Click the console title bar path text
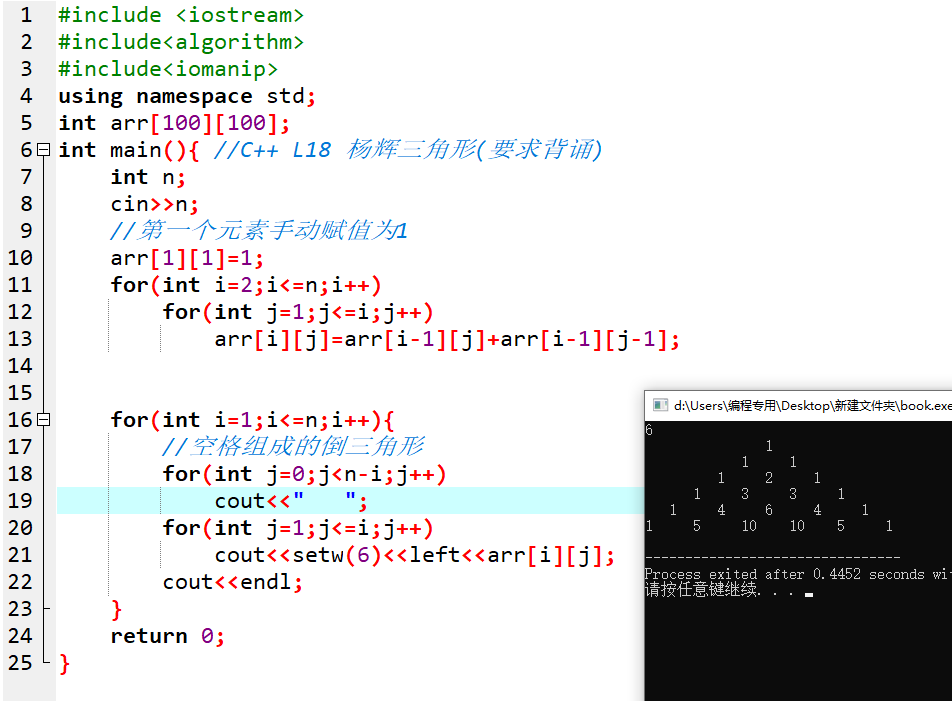 point(812,405)
